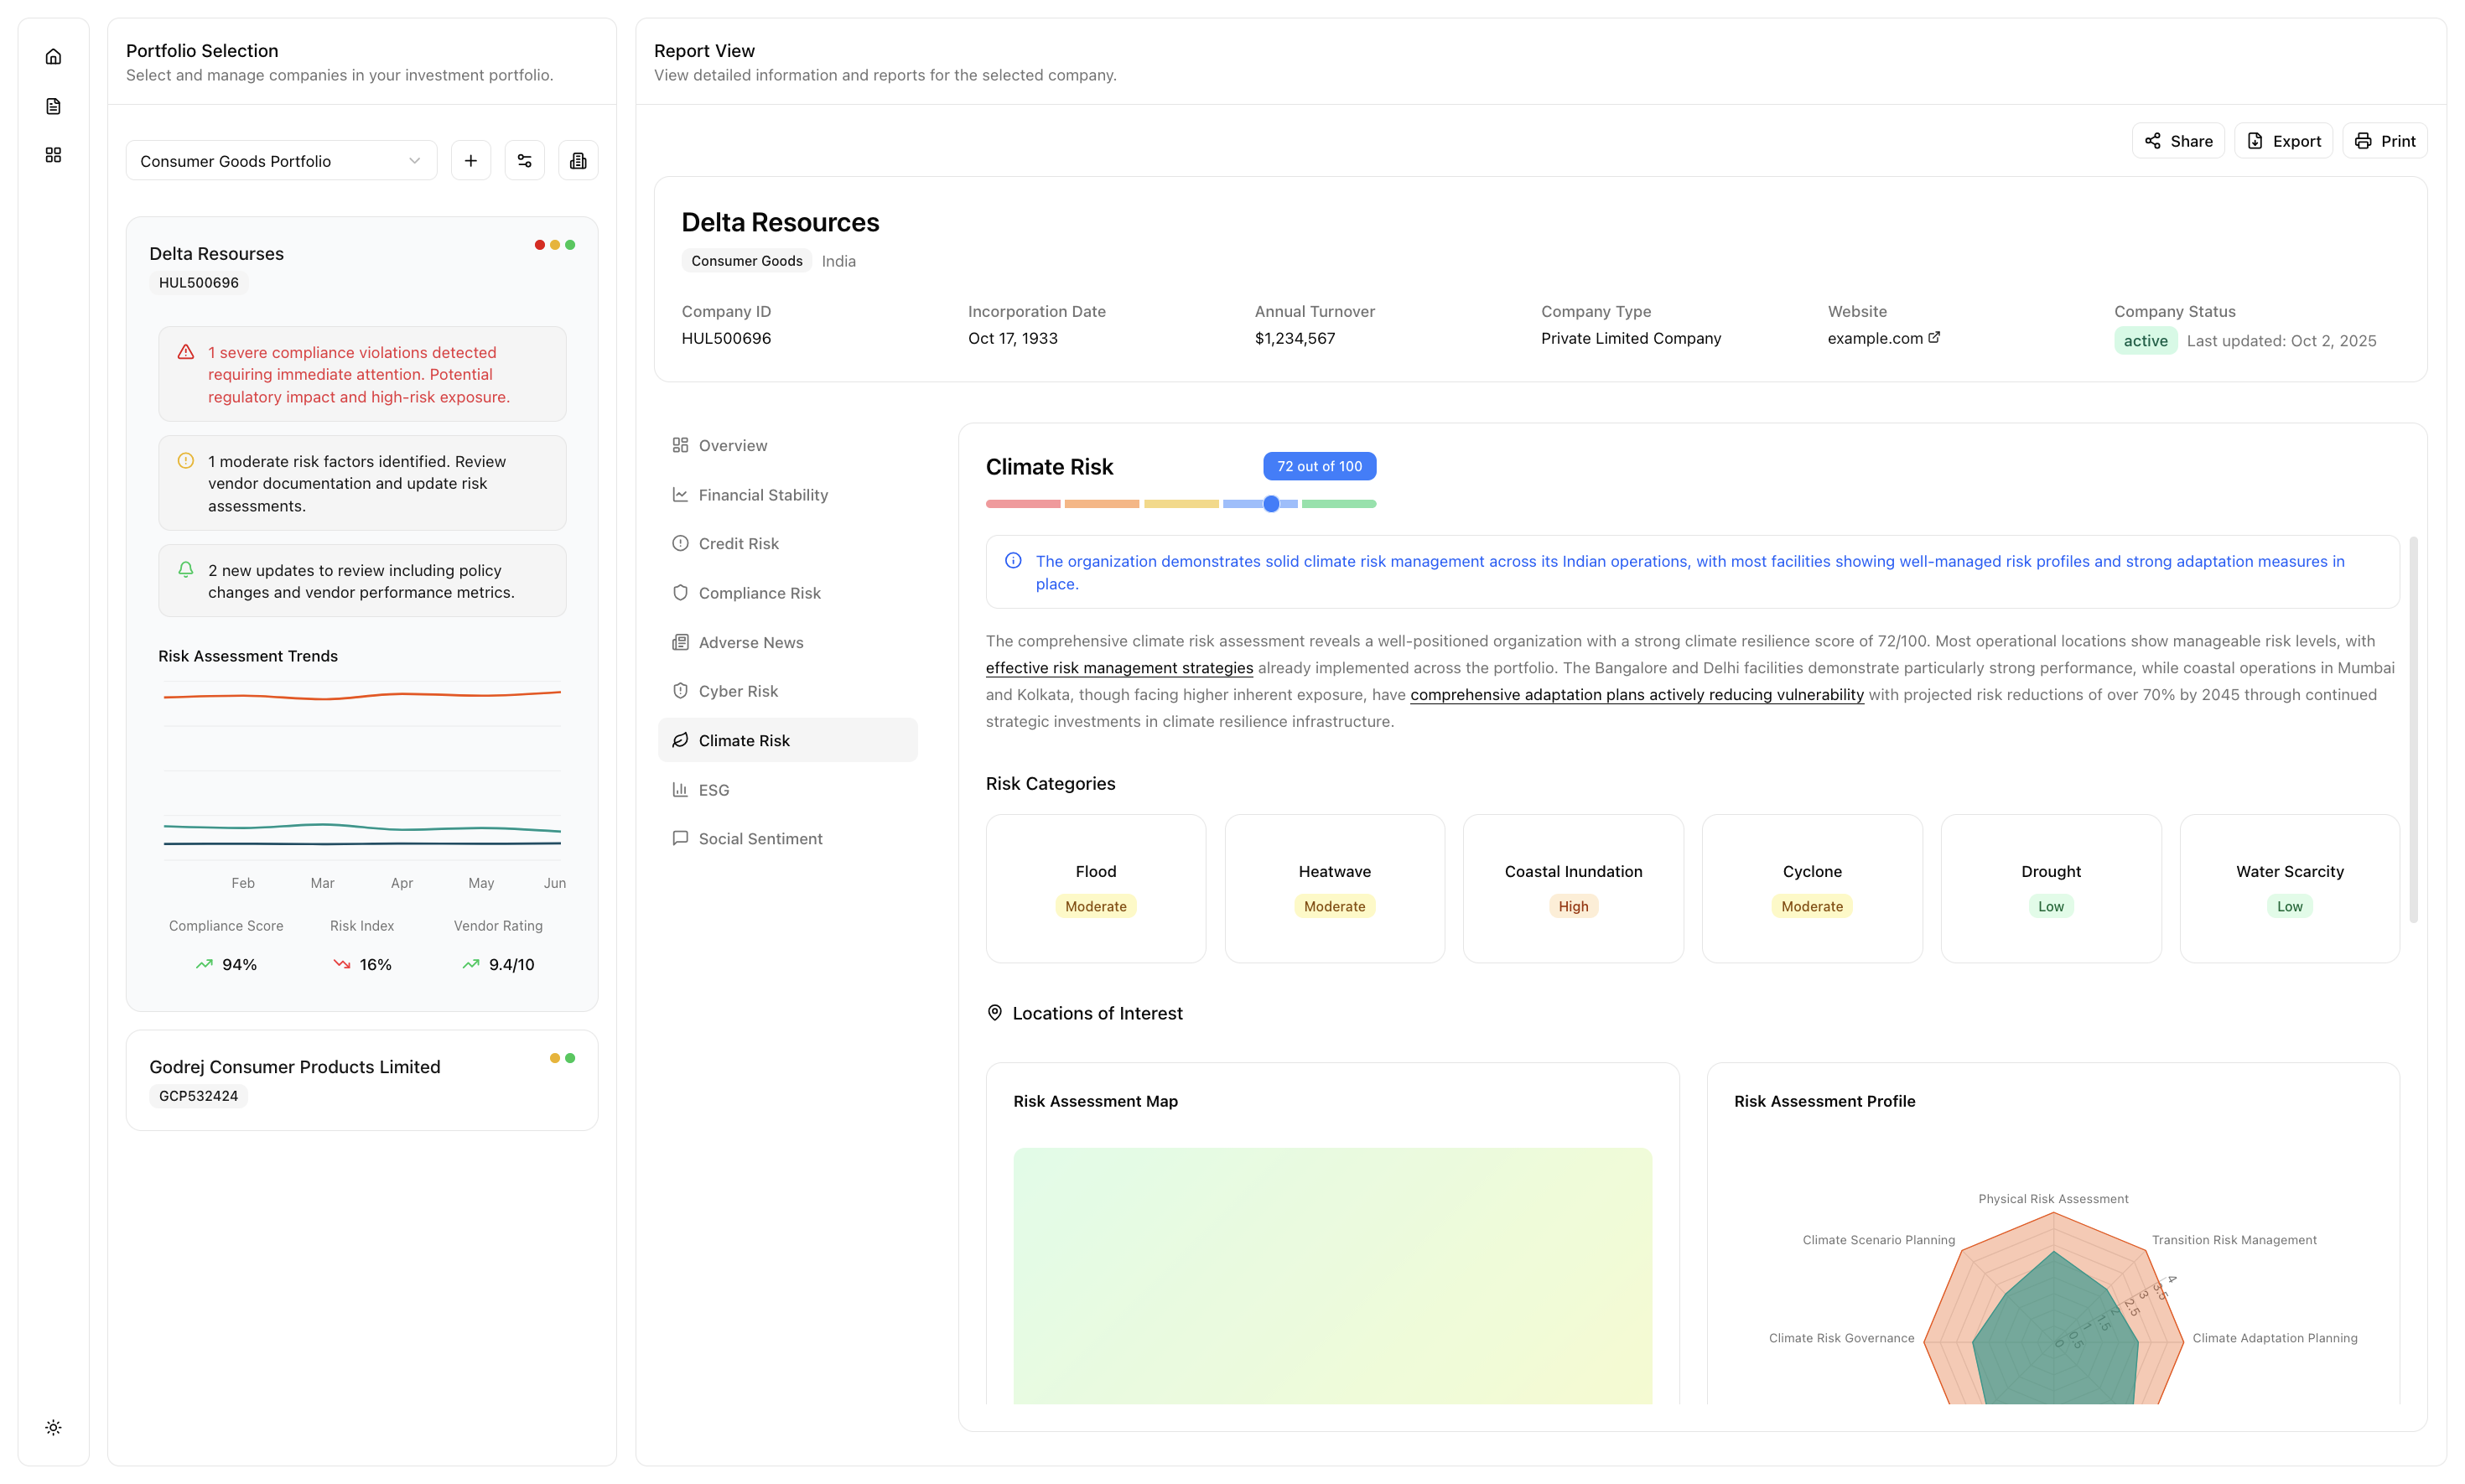This screenshot has width=2465, height=1484.
Task: Open the portfolio filter settings icon
Action: coord(525,161)
